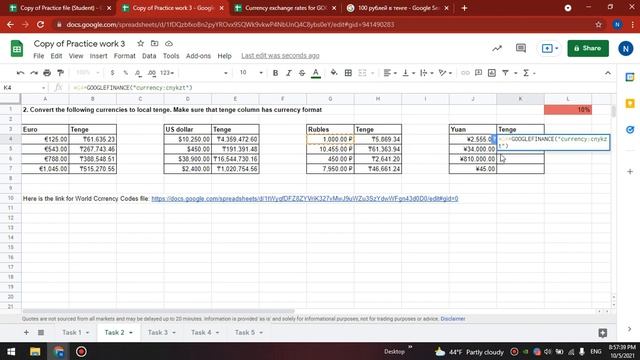Screen dimensions: 640x360
Task: Open the Insert menu
Action: tap(98, 56)
